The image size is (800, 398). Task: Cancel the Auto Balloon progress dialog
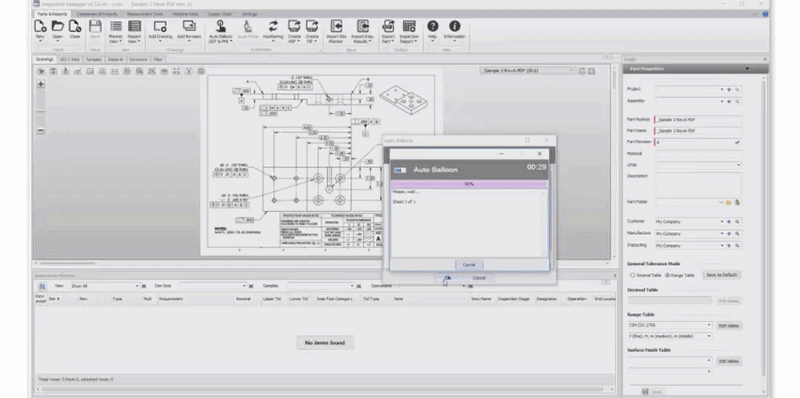coord(469,265)
